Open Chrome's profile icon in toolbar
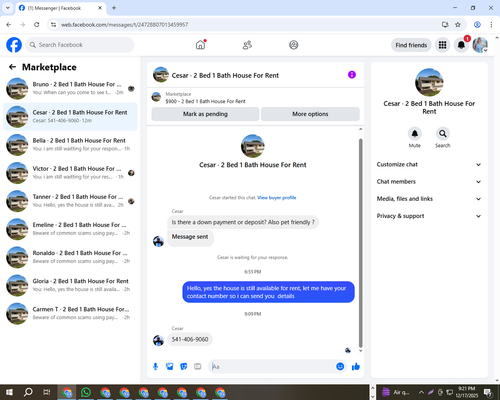The image size is (500, 400). pyautogui.click(x=477, y=25)
